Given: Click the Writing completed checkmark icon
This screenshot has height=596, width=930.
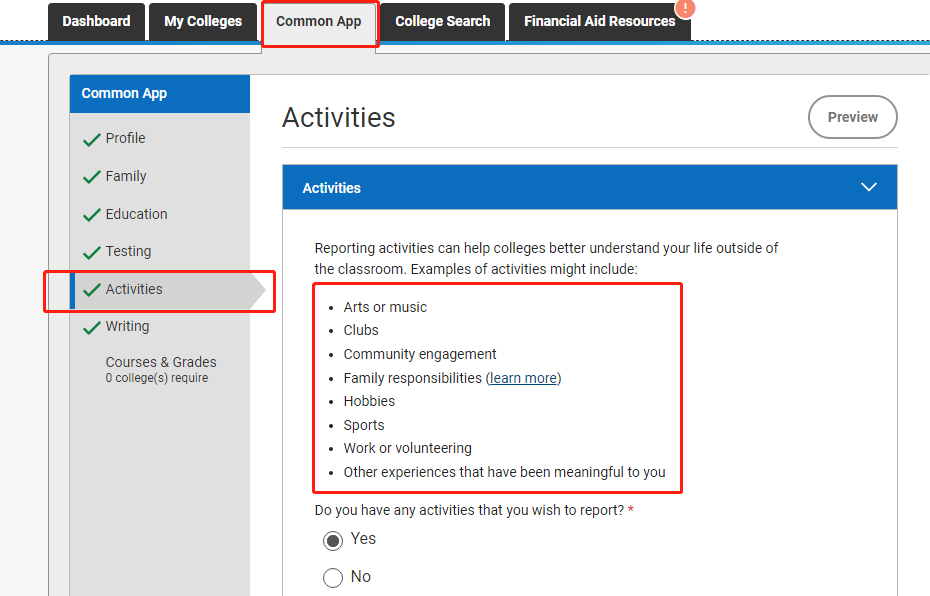Looking at the screenshot, I should (x=91, y=328).
